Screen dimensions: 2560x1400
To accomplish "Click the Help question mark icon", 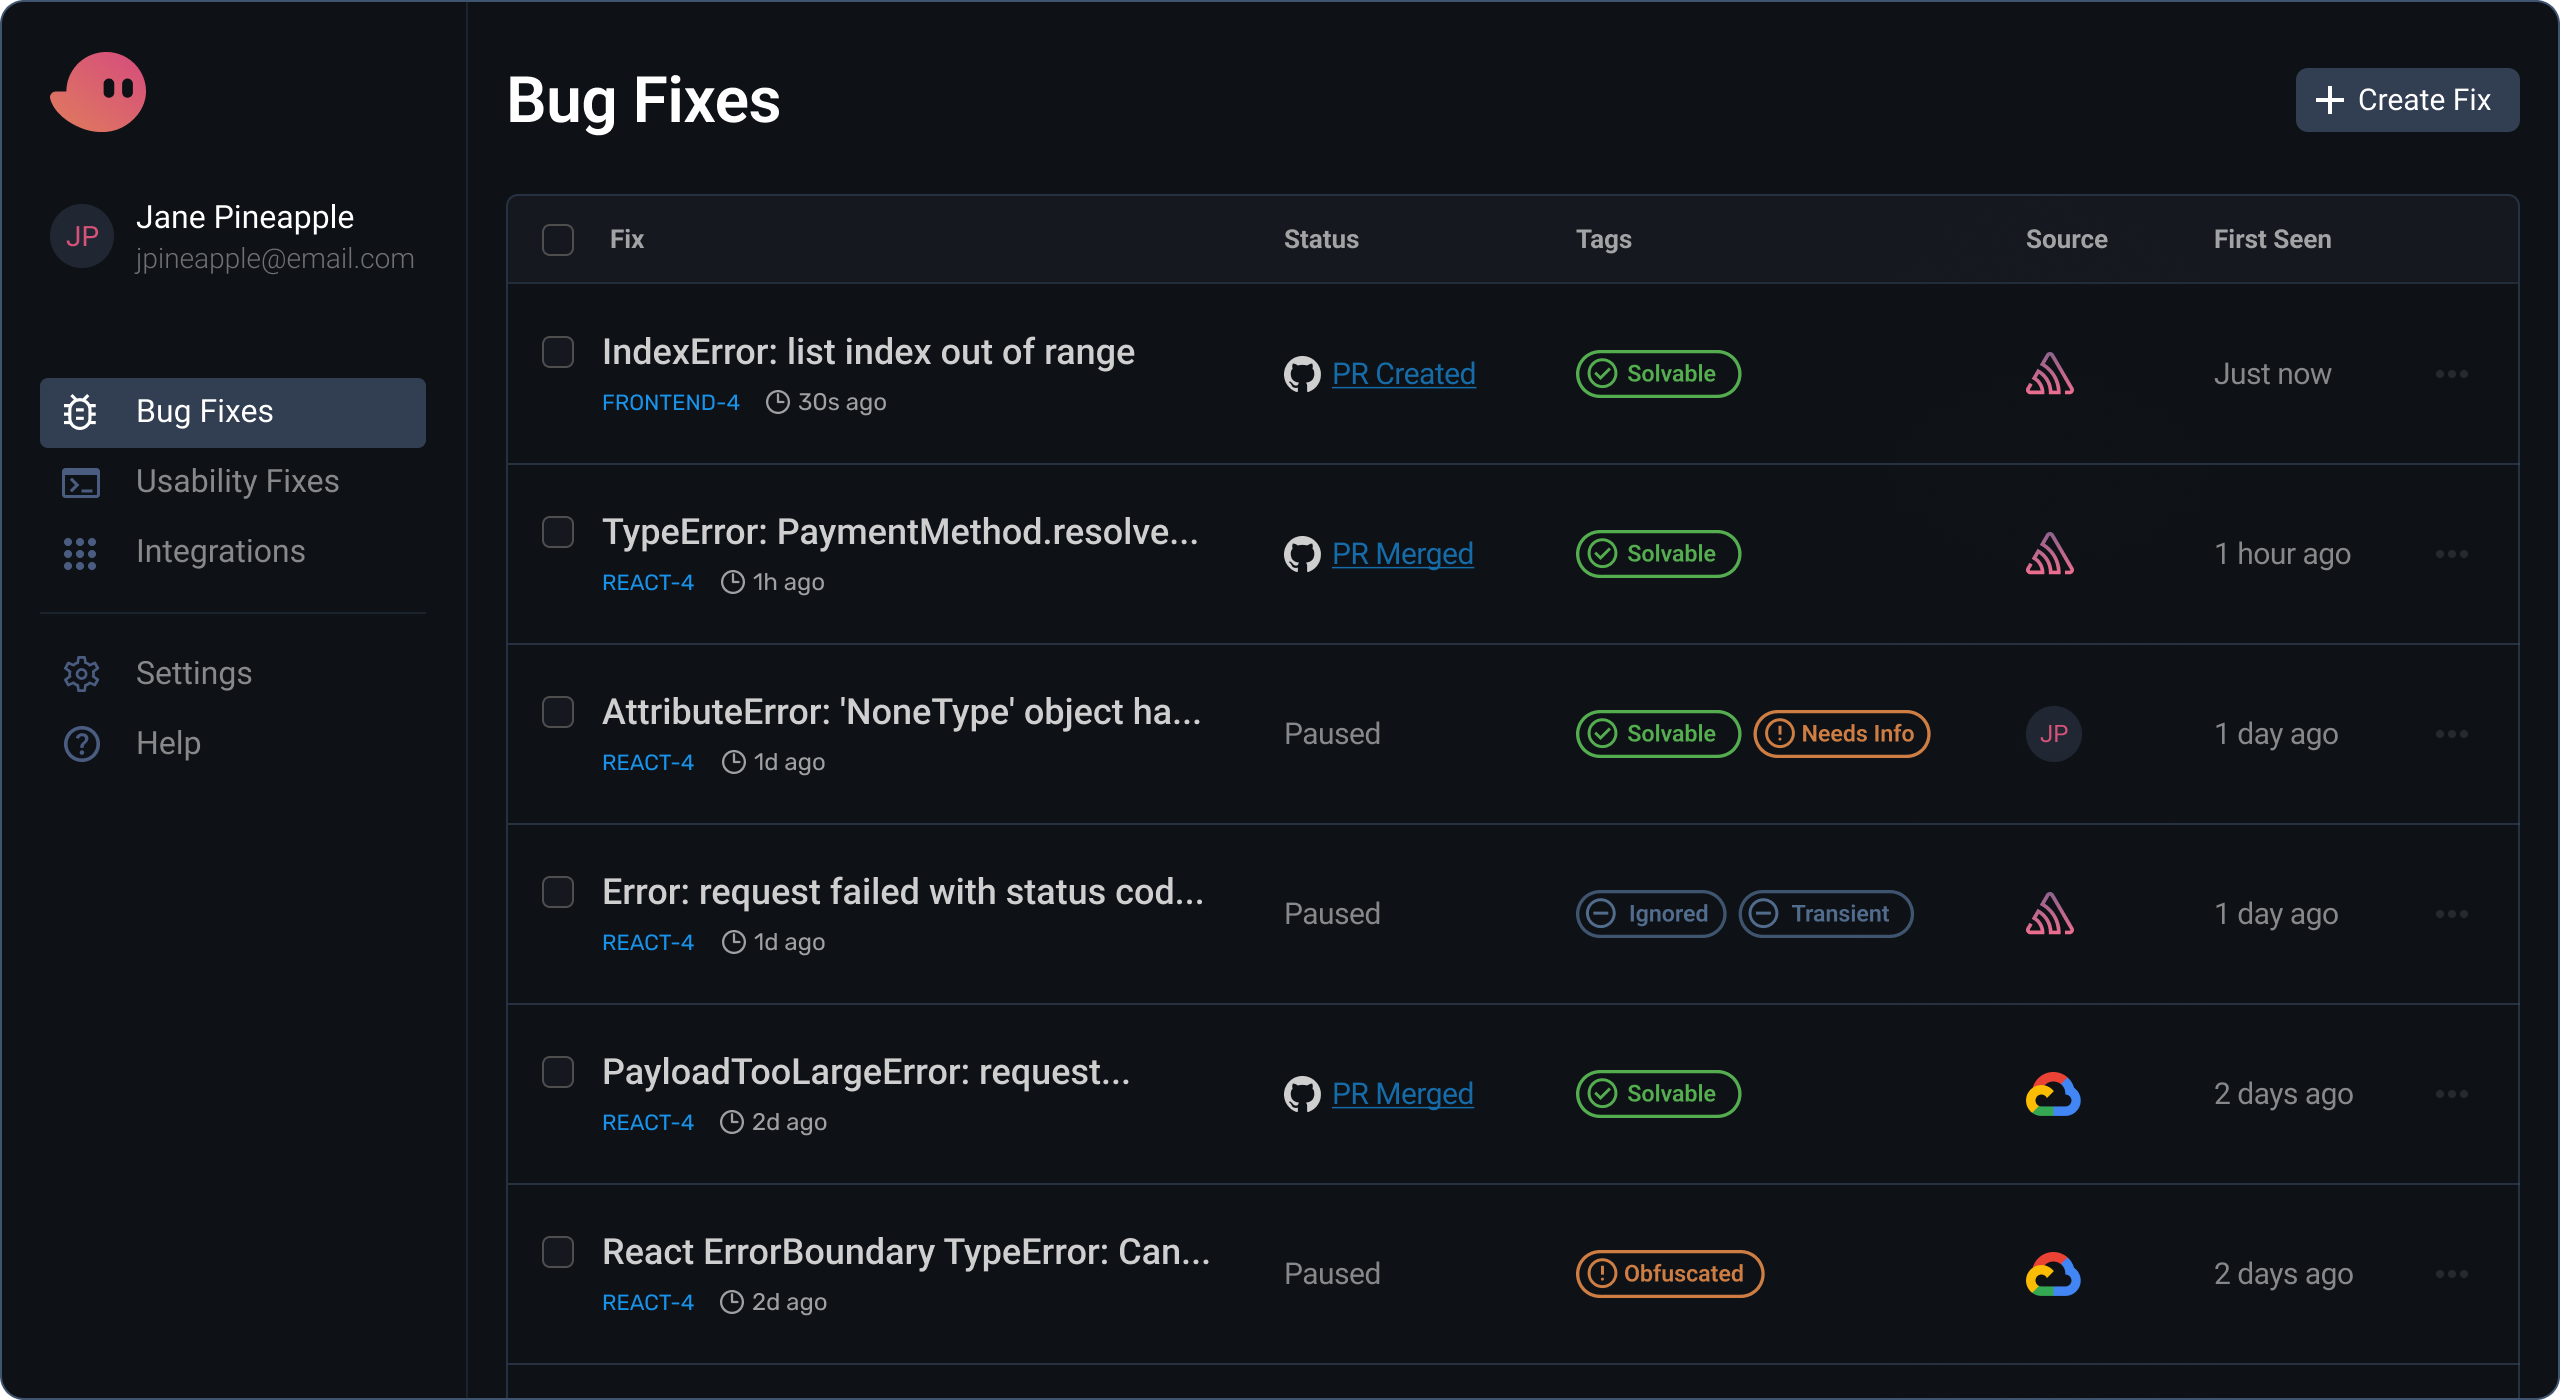I will point(81,744).
